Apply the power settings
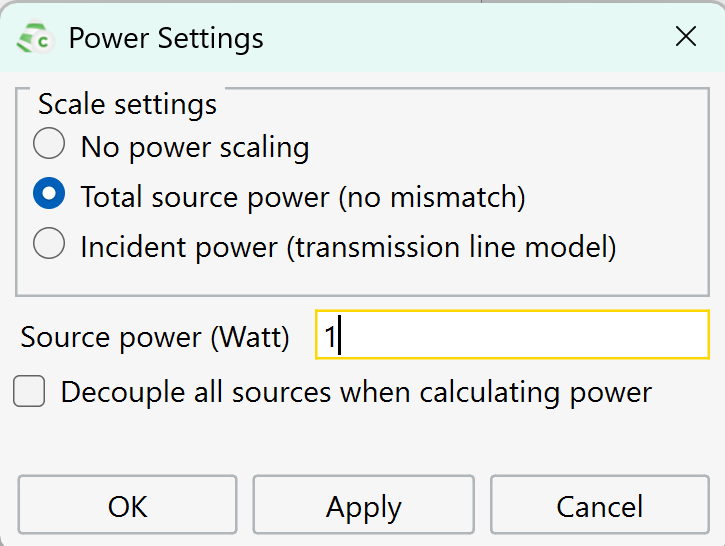This screenshot has height=546, width=725. 364,505
